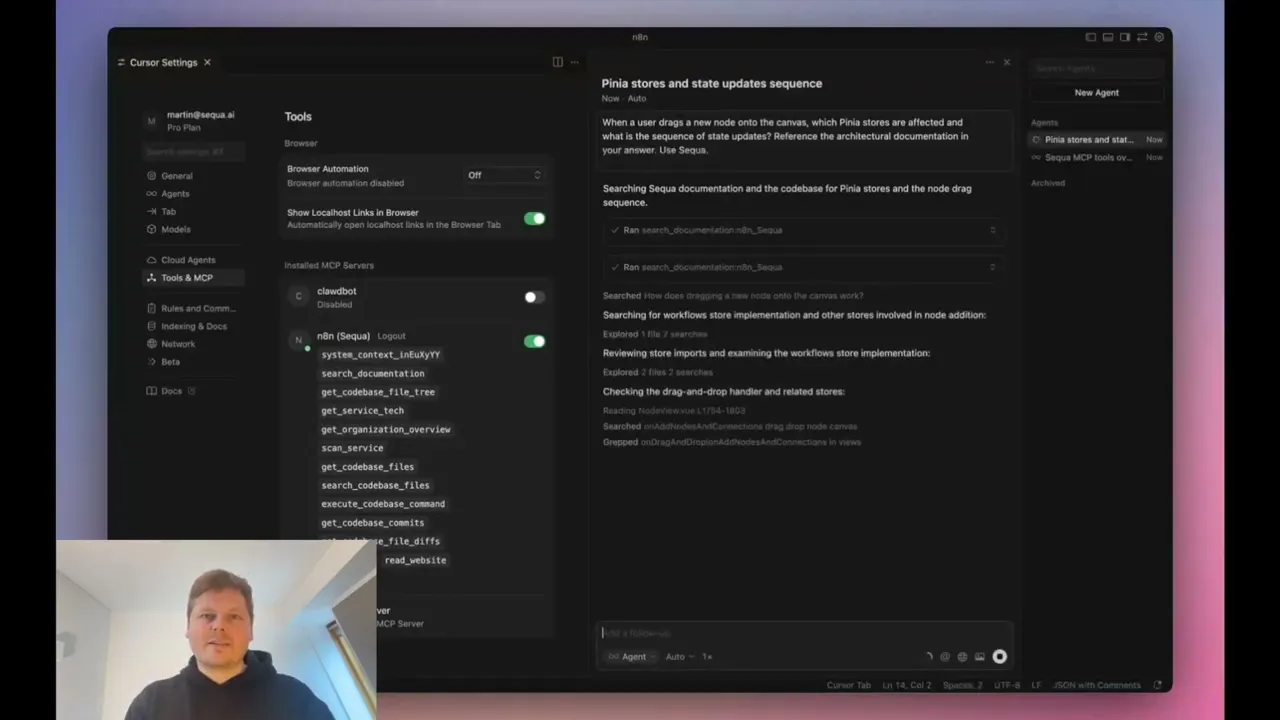
Task: Select Pinia stores and stat... agent
Action: click(x=1097, y=140)
